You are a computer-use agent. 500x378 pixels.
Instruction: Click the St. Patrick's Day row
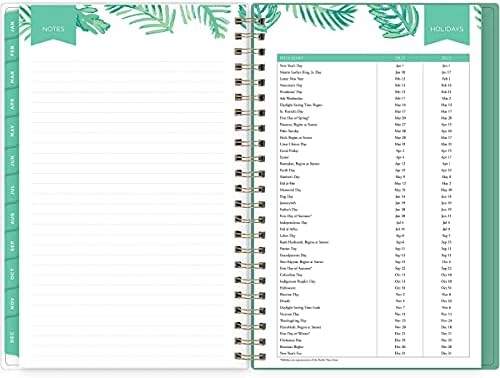point(373,111)
